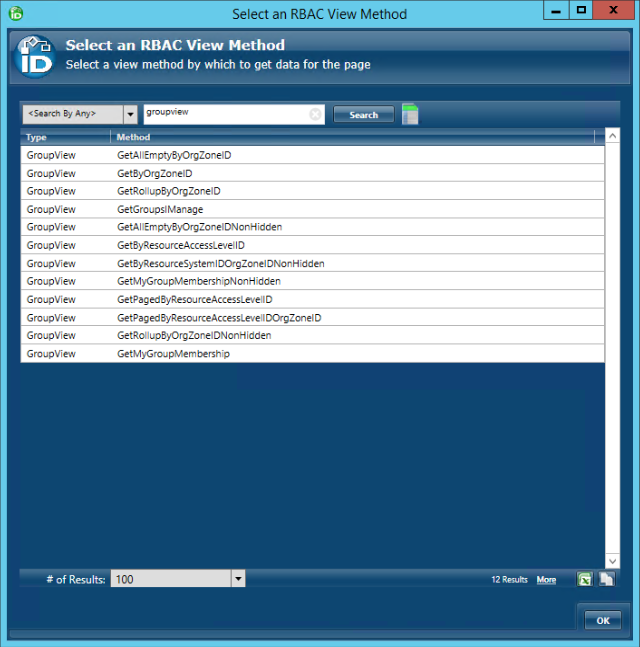The image size is (640, 647).
Task: Select the GetGroupsIManage row
Action: click(160, 210)
